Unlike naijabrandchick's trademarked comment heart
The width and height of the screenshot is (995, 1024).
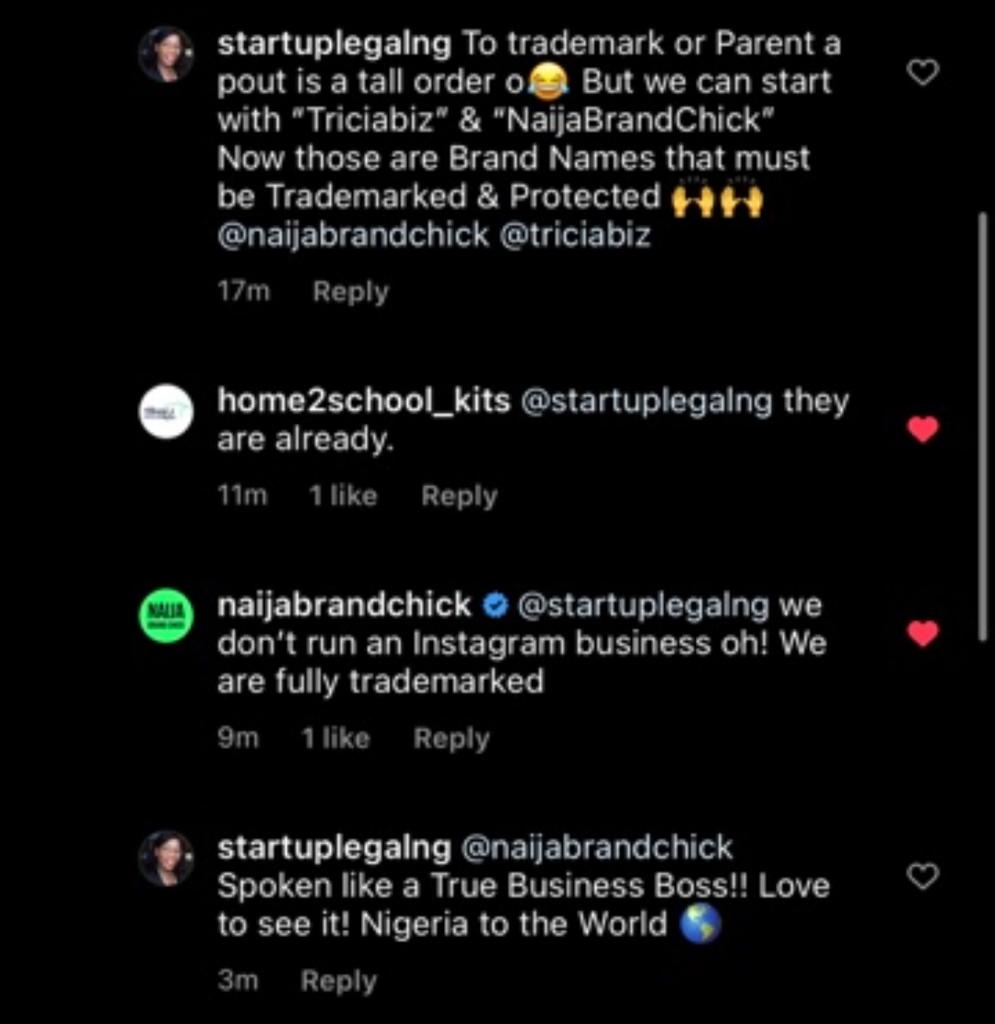pyautogui.click(x=922, y=634)
